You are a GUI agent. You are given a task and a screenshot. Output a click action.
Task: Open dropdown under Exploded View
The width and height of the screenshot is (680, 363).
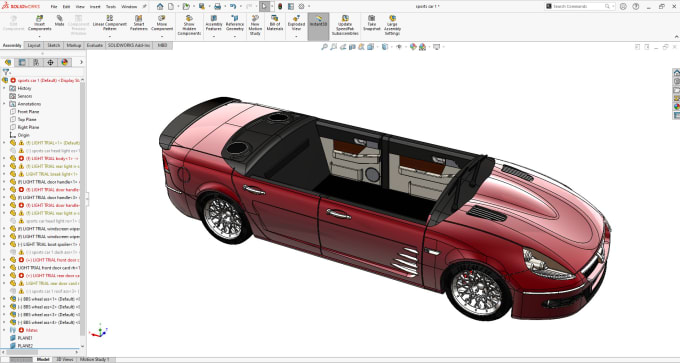[296, 36]
